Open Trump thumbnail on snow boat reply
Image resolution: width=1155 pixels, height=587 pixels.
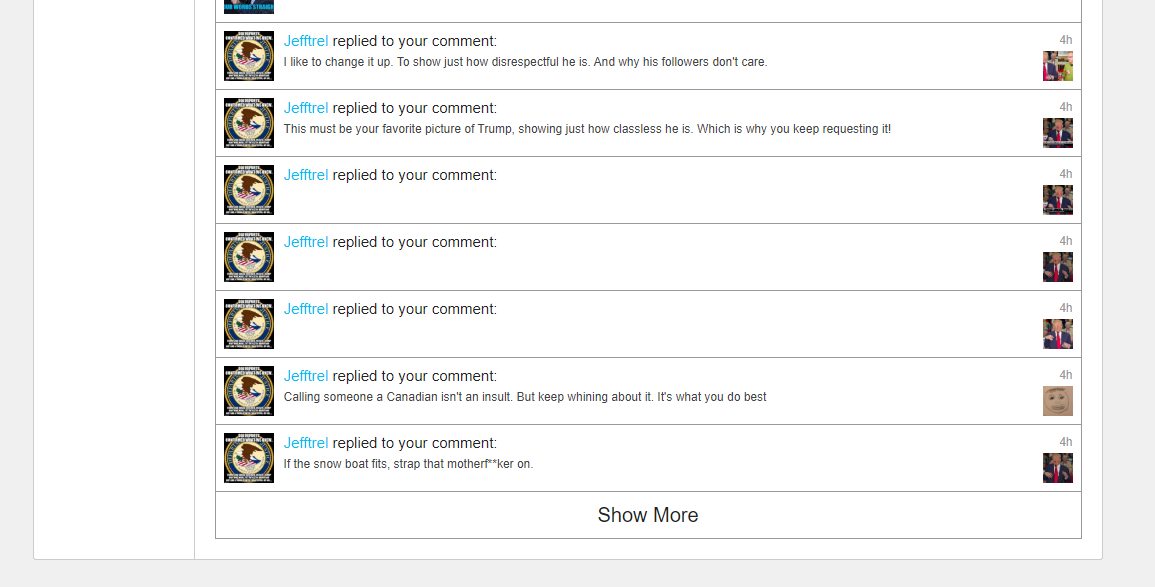[x=1058, y=468]
